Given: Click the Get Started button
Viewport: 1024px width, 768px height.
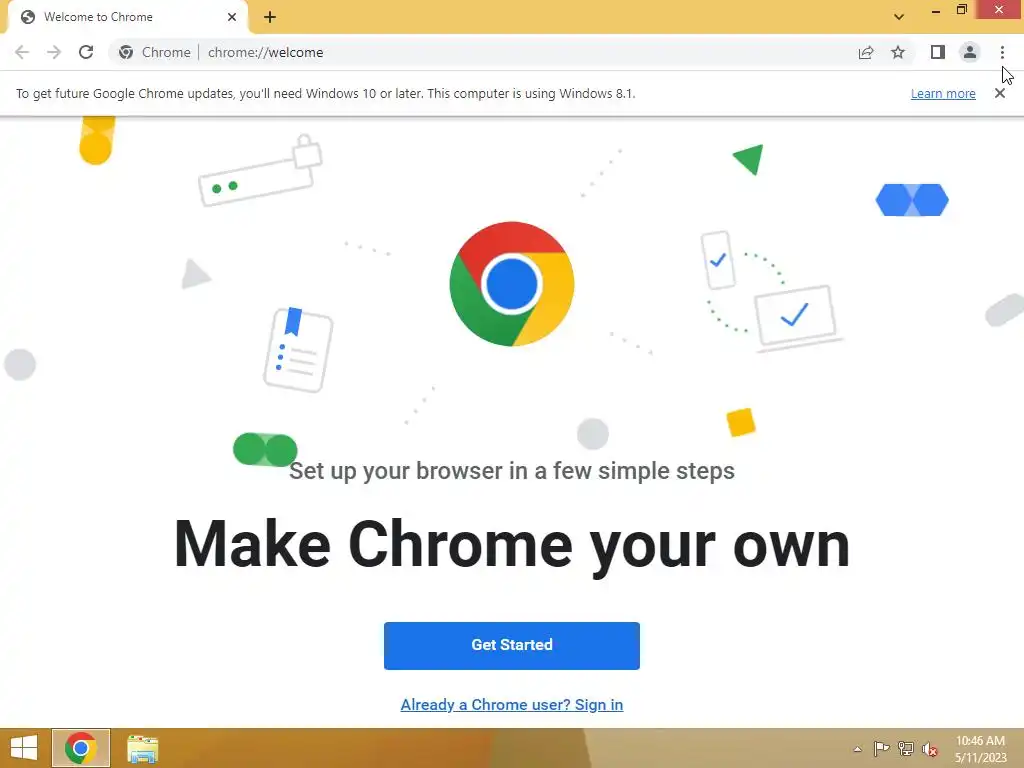Looking at the screenshot, I should click(511, 645).
